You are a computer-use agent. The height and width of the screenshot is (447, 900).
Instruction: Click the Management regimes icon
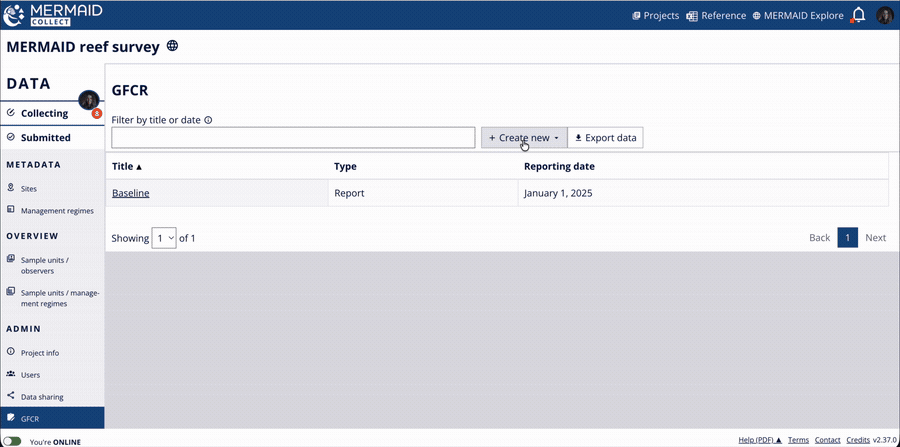pyautogui.click(x=10, y=209)
